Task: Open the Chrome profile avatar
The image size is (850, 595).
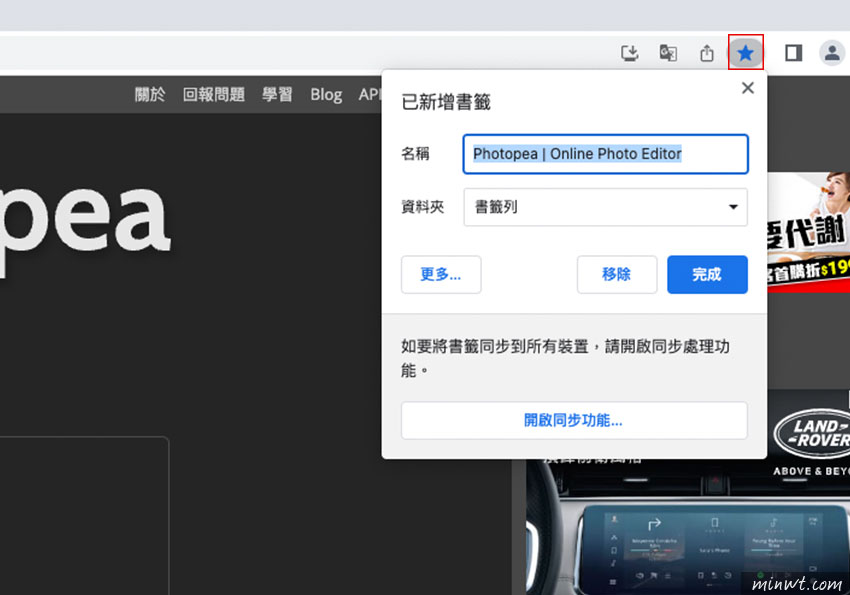Action: (832, 53)
